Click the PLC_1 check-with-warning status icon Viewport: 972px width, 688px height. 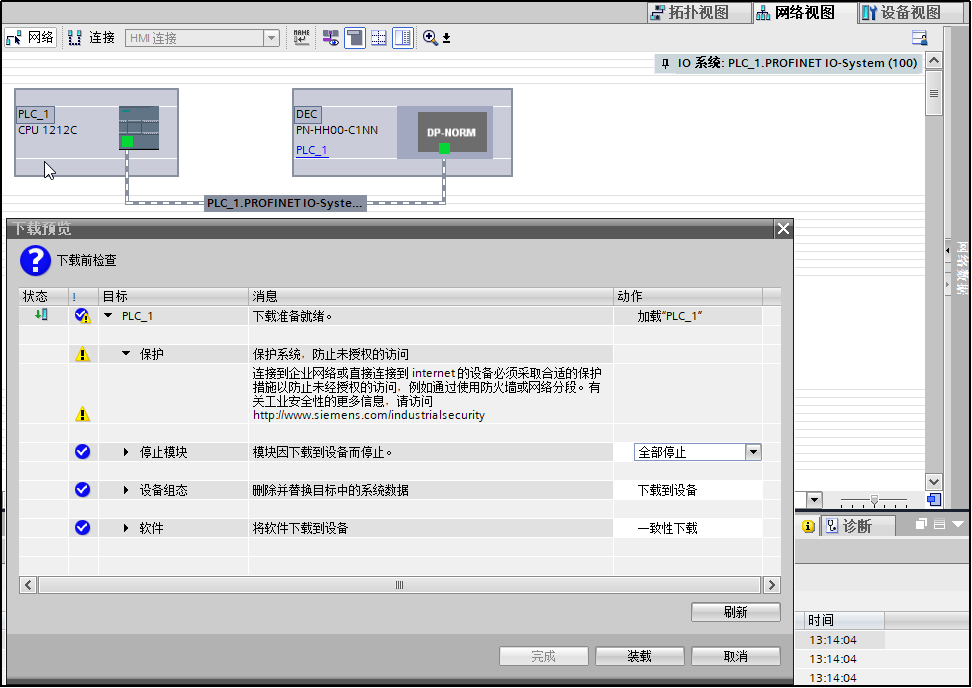(x=82, y=316)
